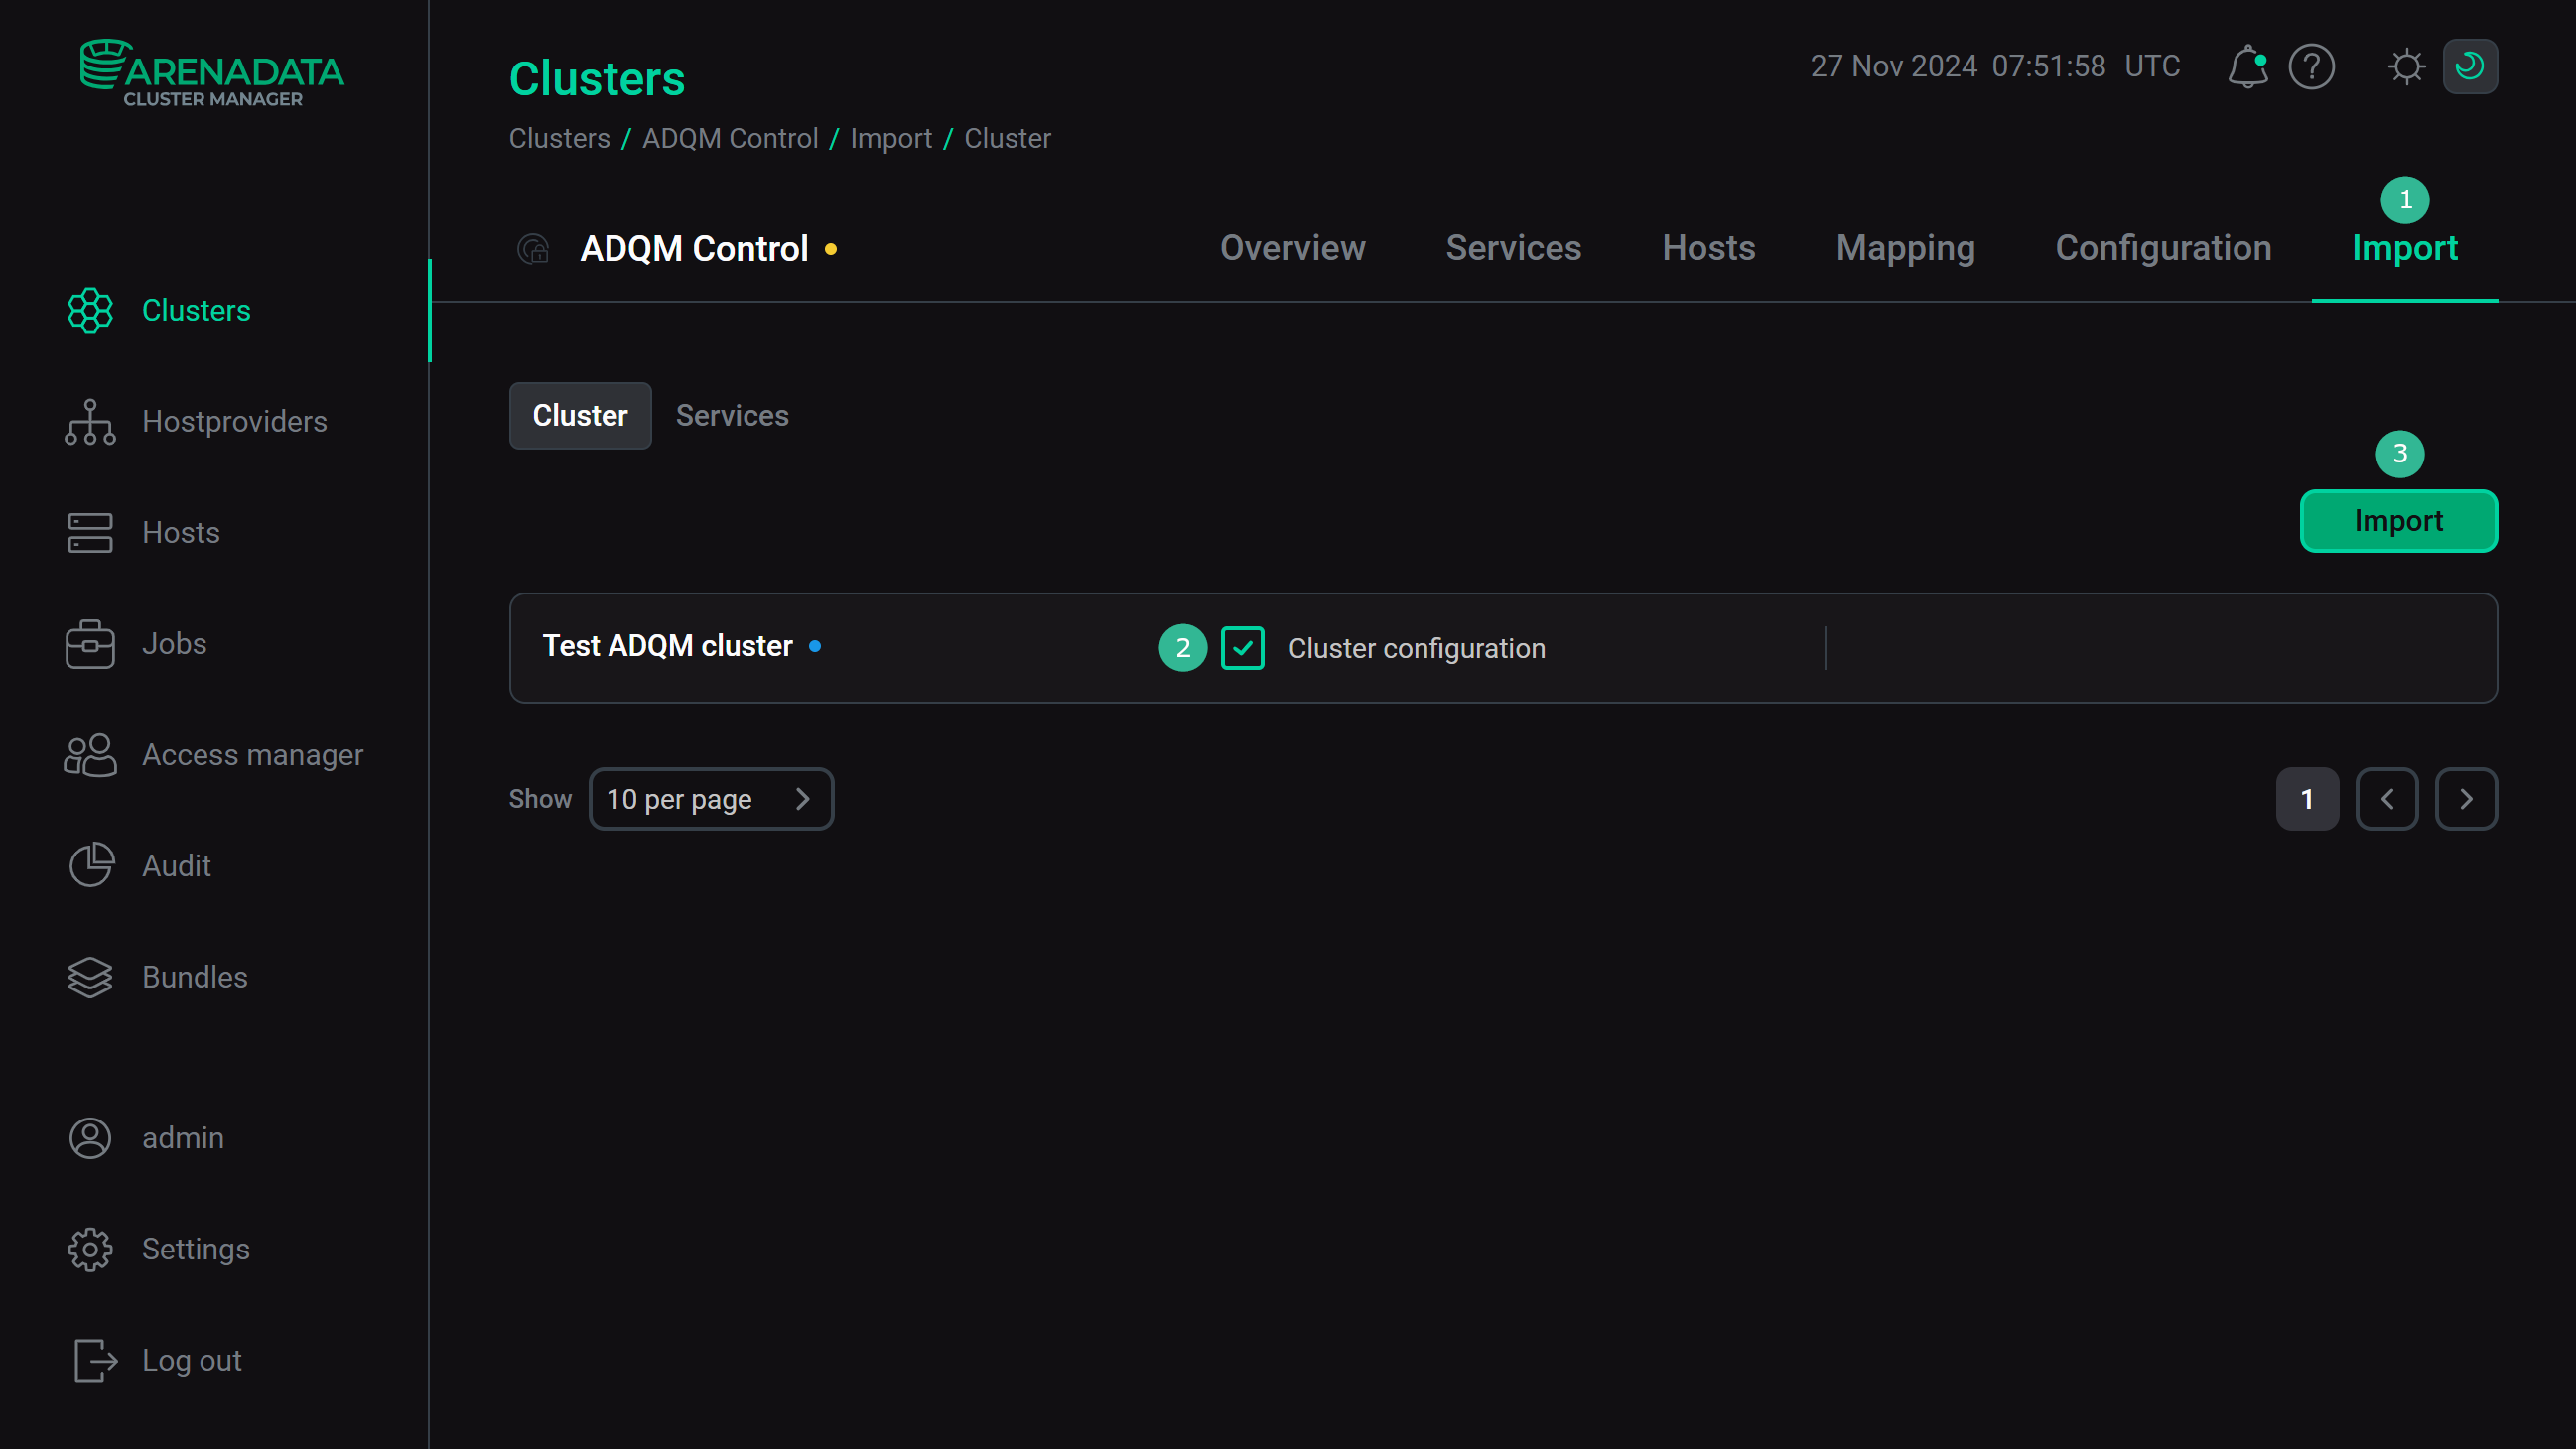Screen dimensions: 2576x1449
Task: Switch to the Overview tab
Action: [x=1292, y=248]
